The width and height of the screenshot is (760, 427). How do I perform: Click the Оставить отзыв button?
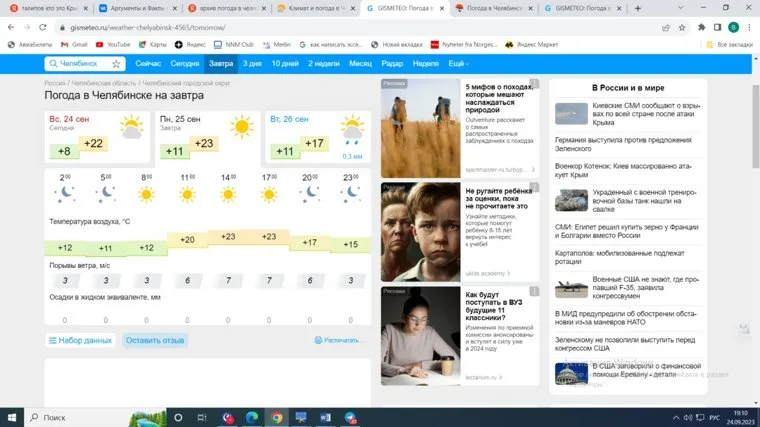point(155,340)
